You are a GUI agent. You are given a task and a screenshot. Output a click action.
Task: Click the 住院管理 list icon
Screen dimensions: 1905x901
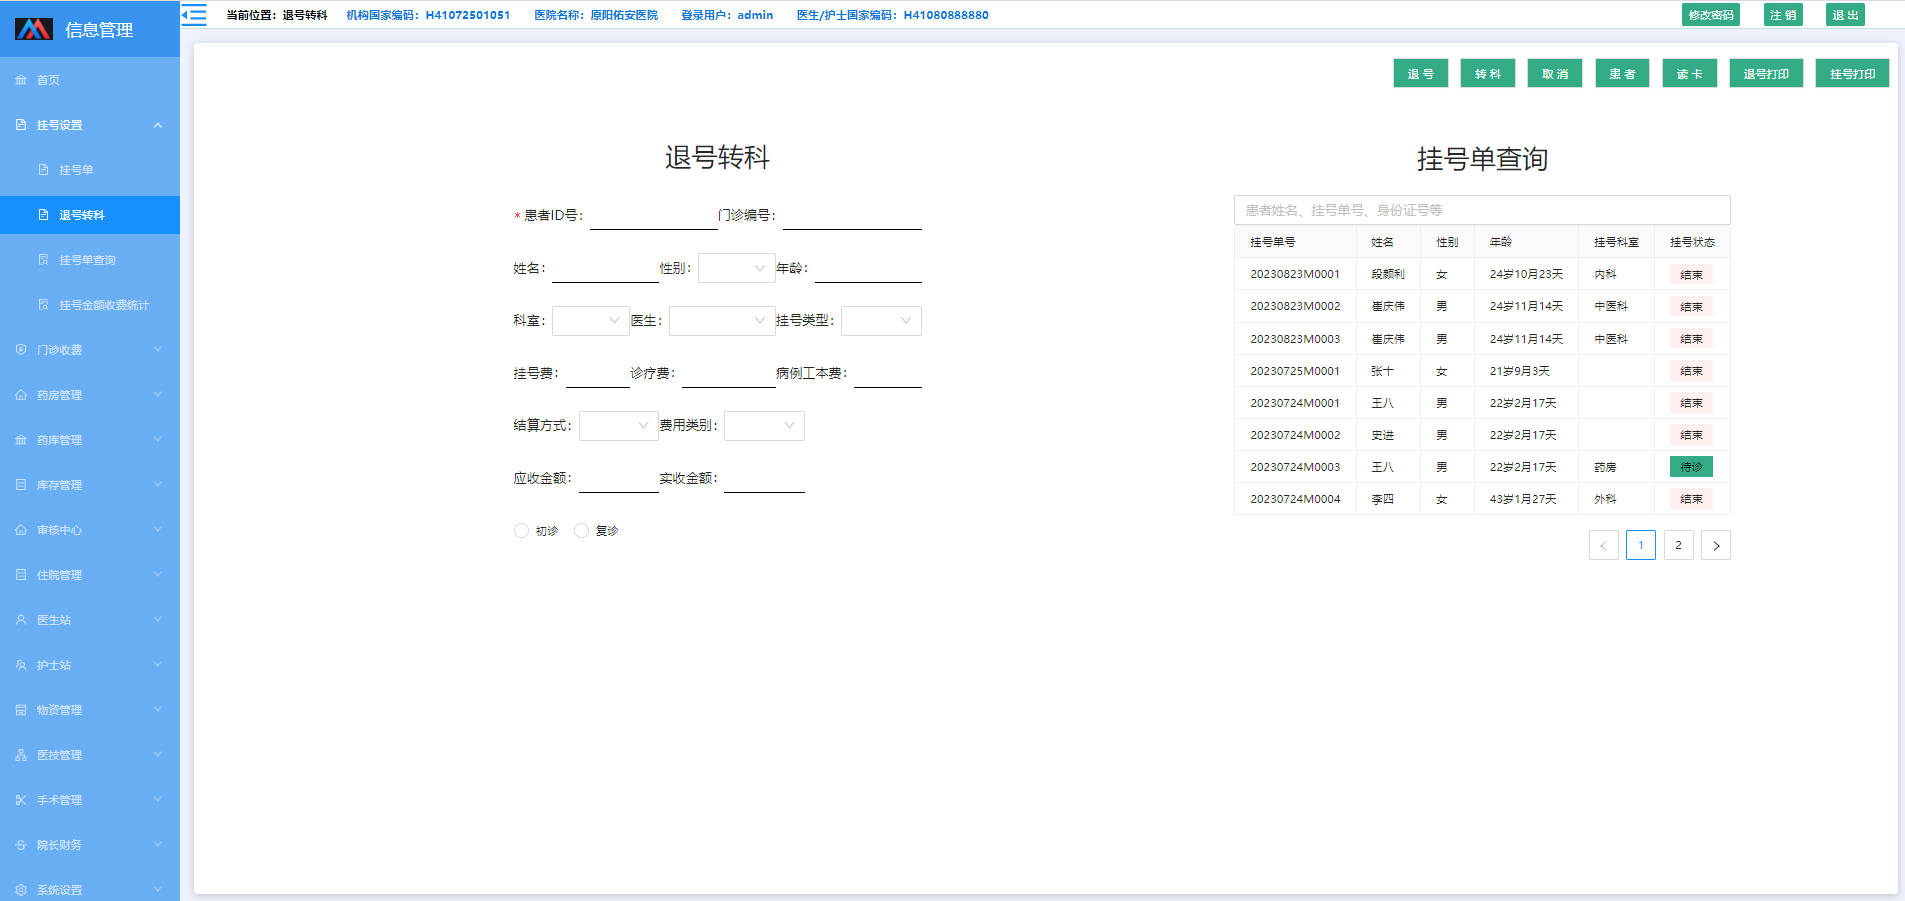tap(21, 575)
